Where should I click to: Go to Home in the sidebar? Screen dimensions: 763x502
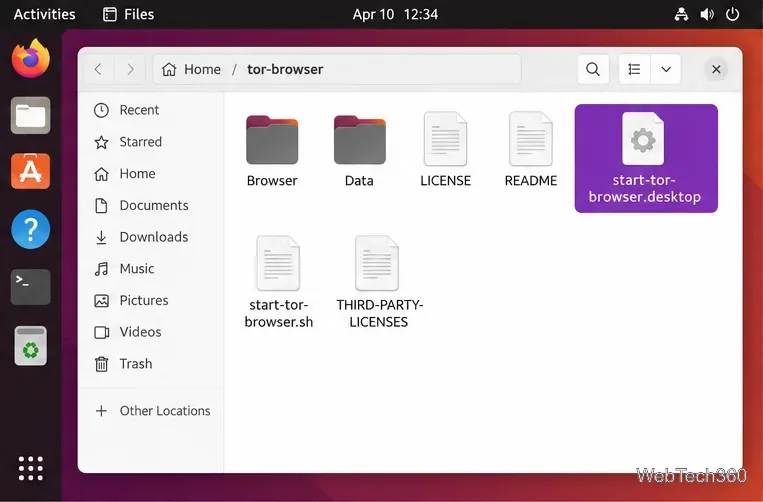[x=151, y=174]
